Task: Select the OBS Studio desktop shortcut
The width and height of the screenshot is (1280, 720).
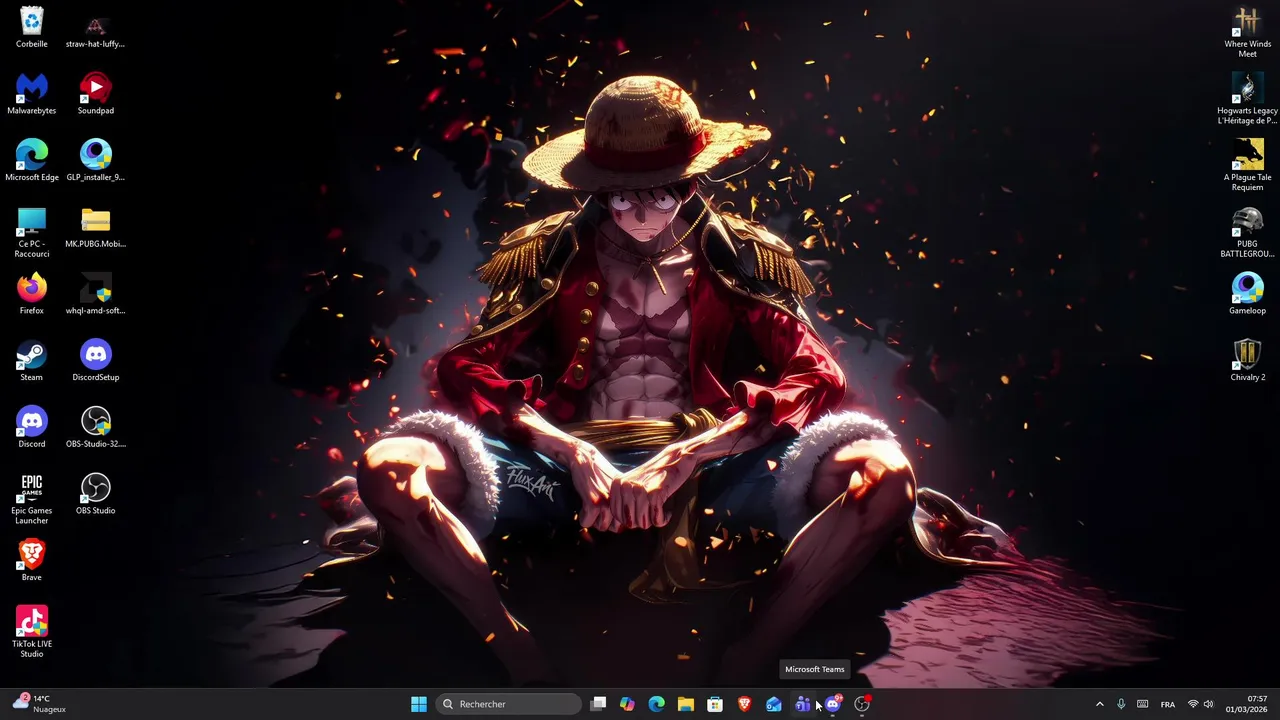Action: point(95,495)
